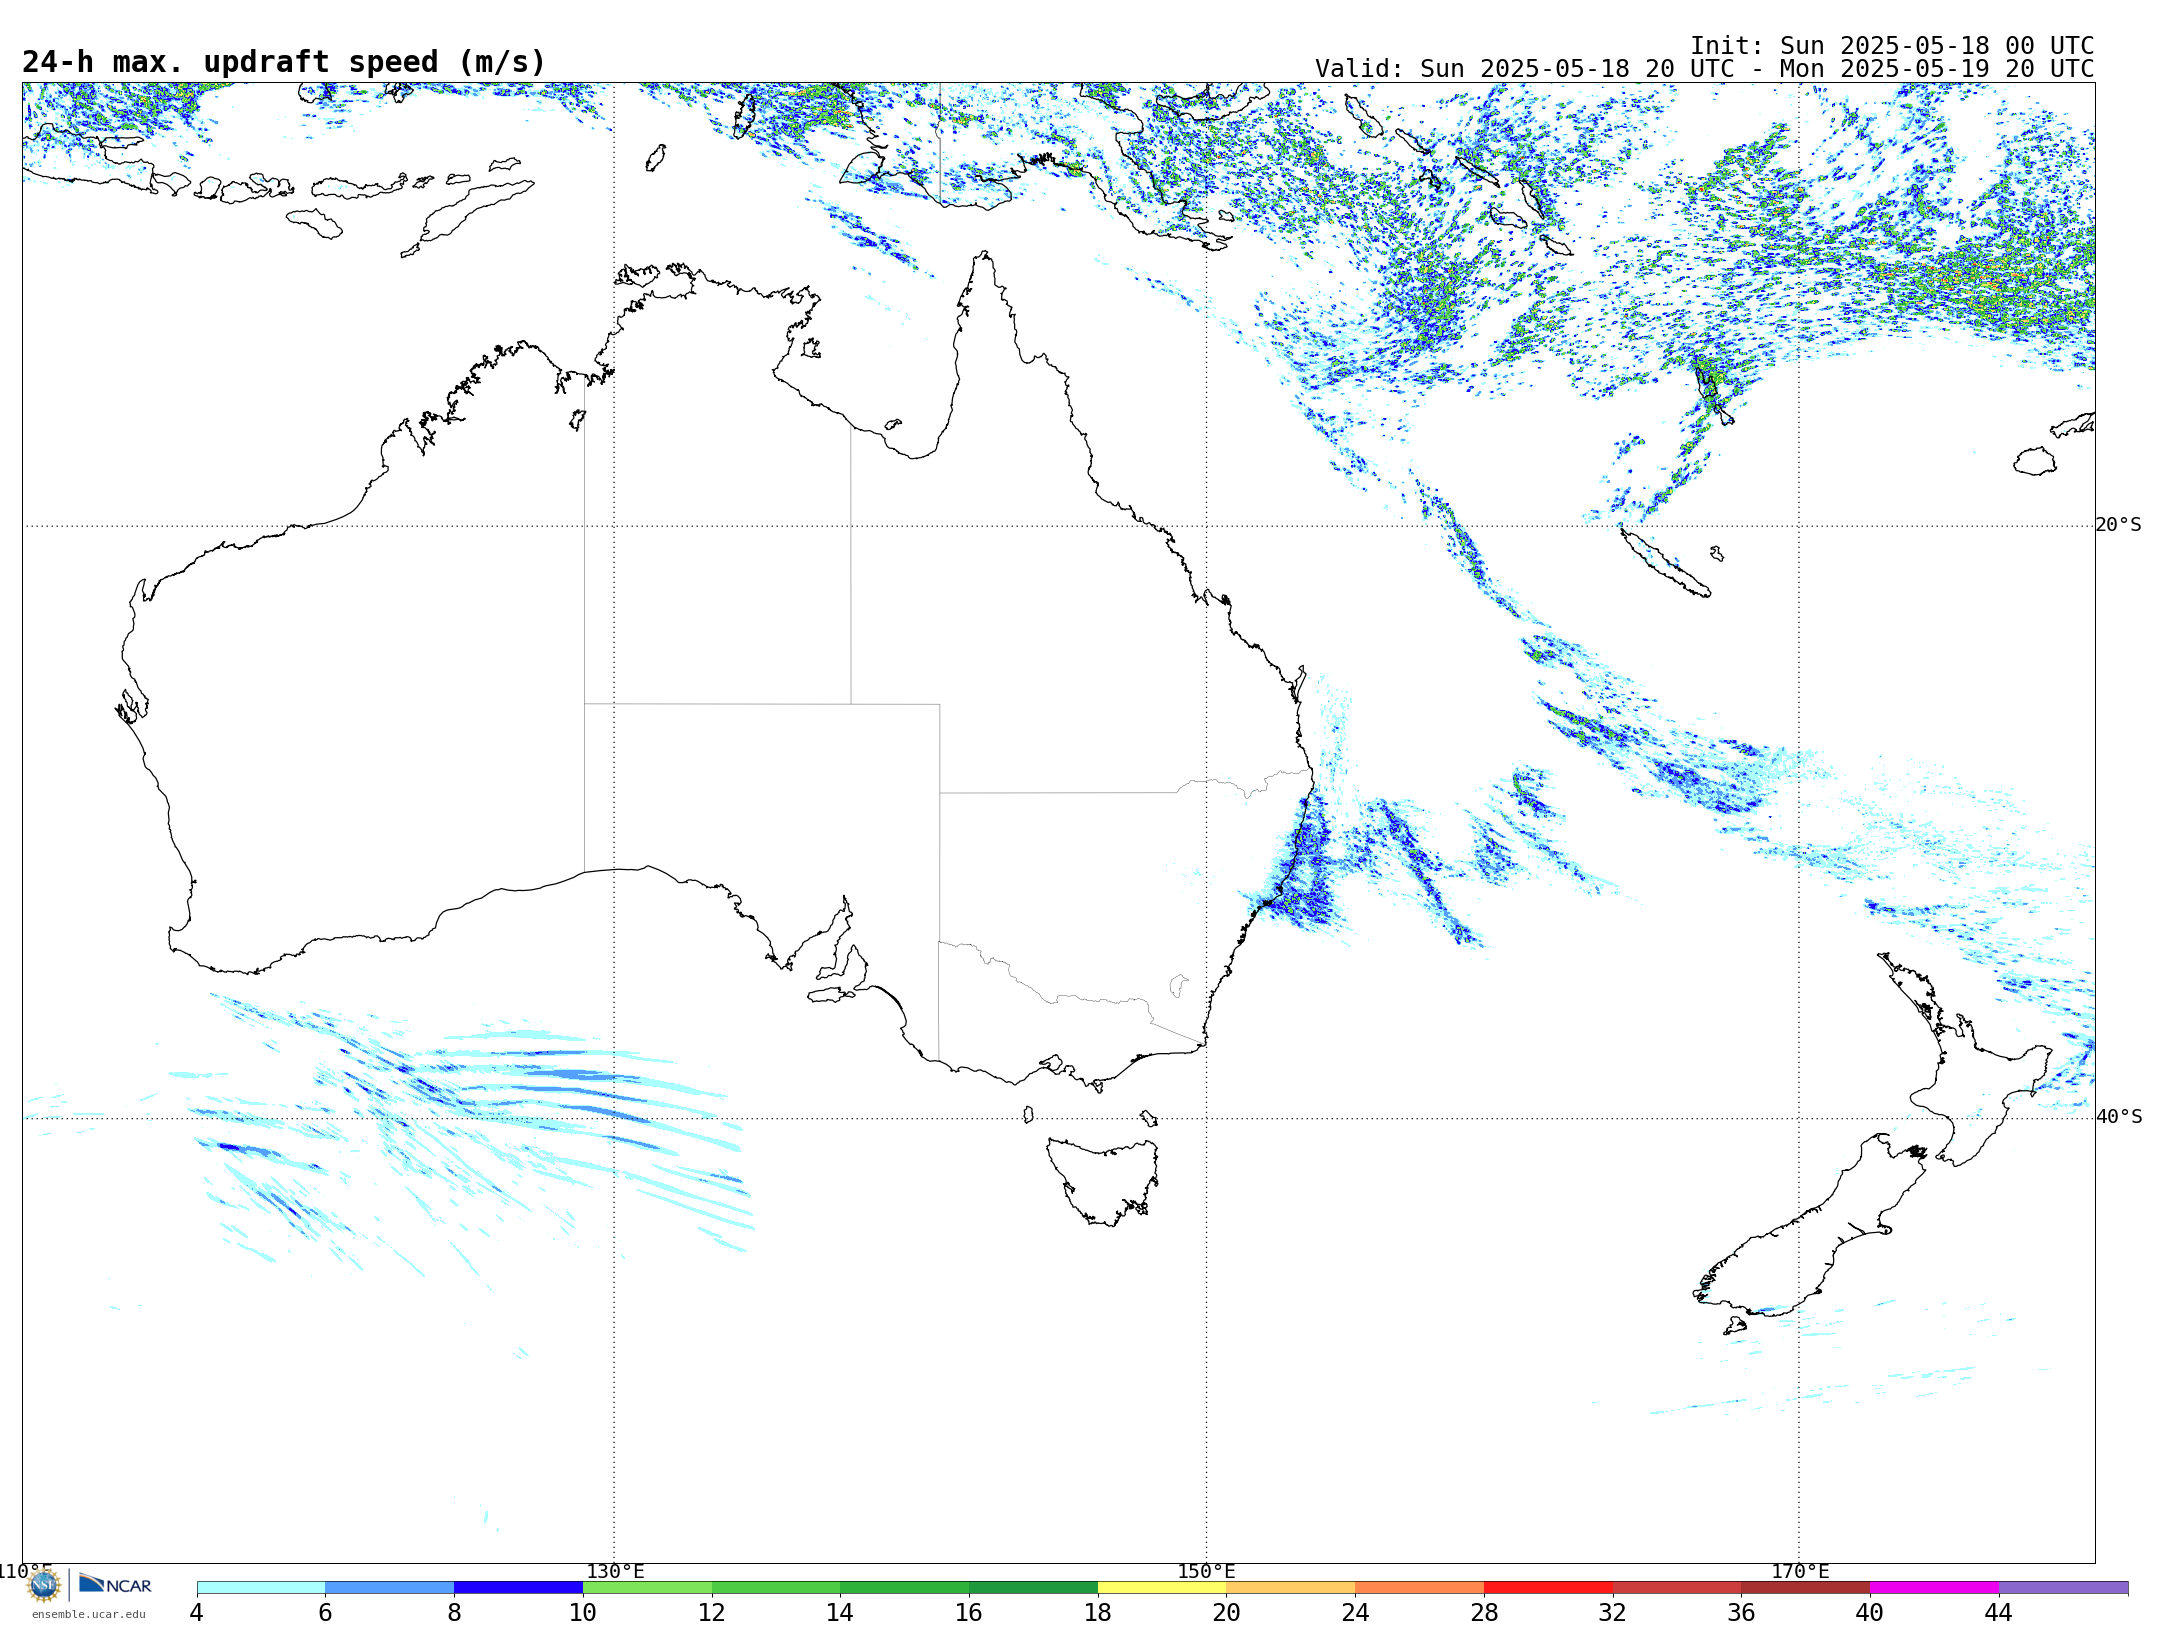Click colorbar tick label "8"
The width and height of the screenshot is (2160, 1626).
(x=454, y=1613)
